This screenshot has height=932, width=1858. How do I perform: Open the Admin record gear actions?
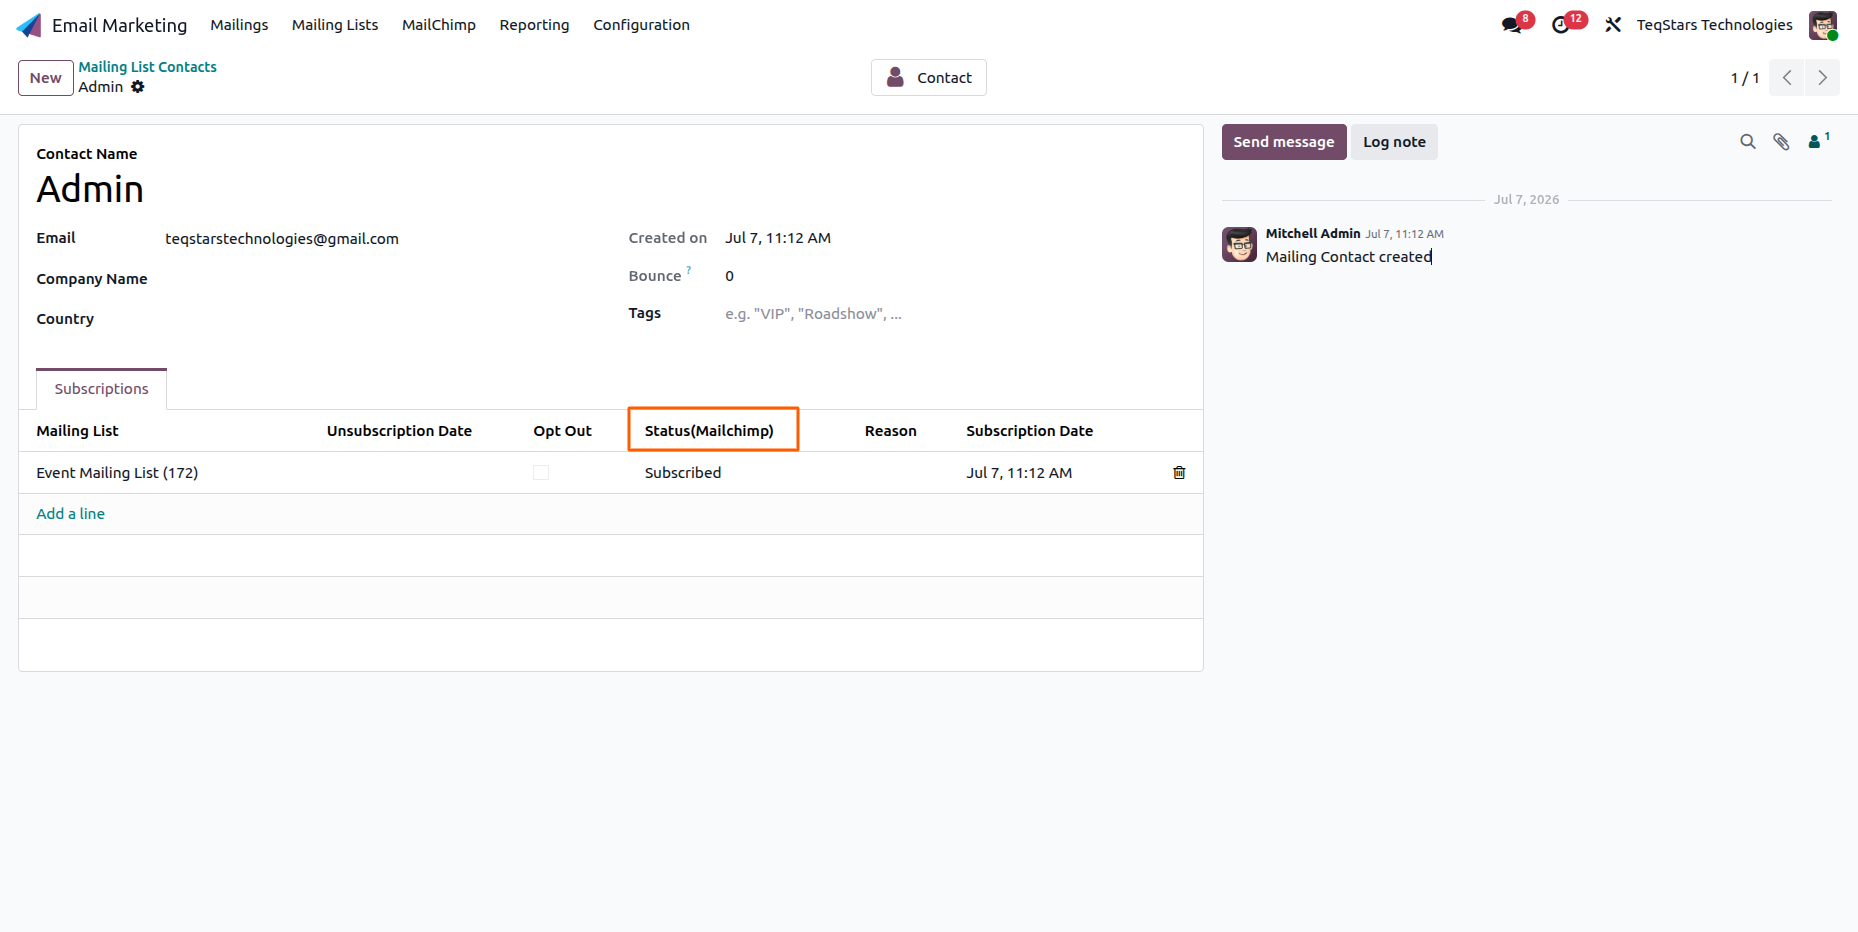coord(138,87)
